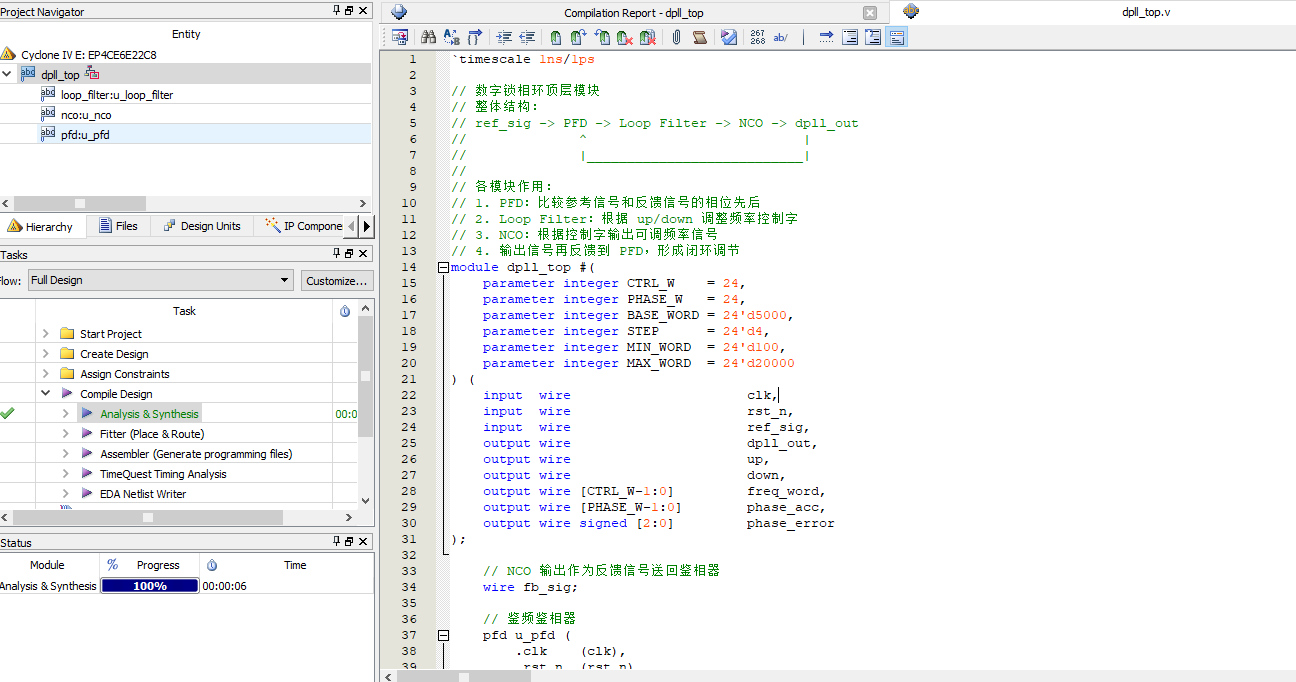Expand the Assign Constraints task
This screenshot has width=1296, height=682.
(x=45, y=374)
